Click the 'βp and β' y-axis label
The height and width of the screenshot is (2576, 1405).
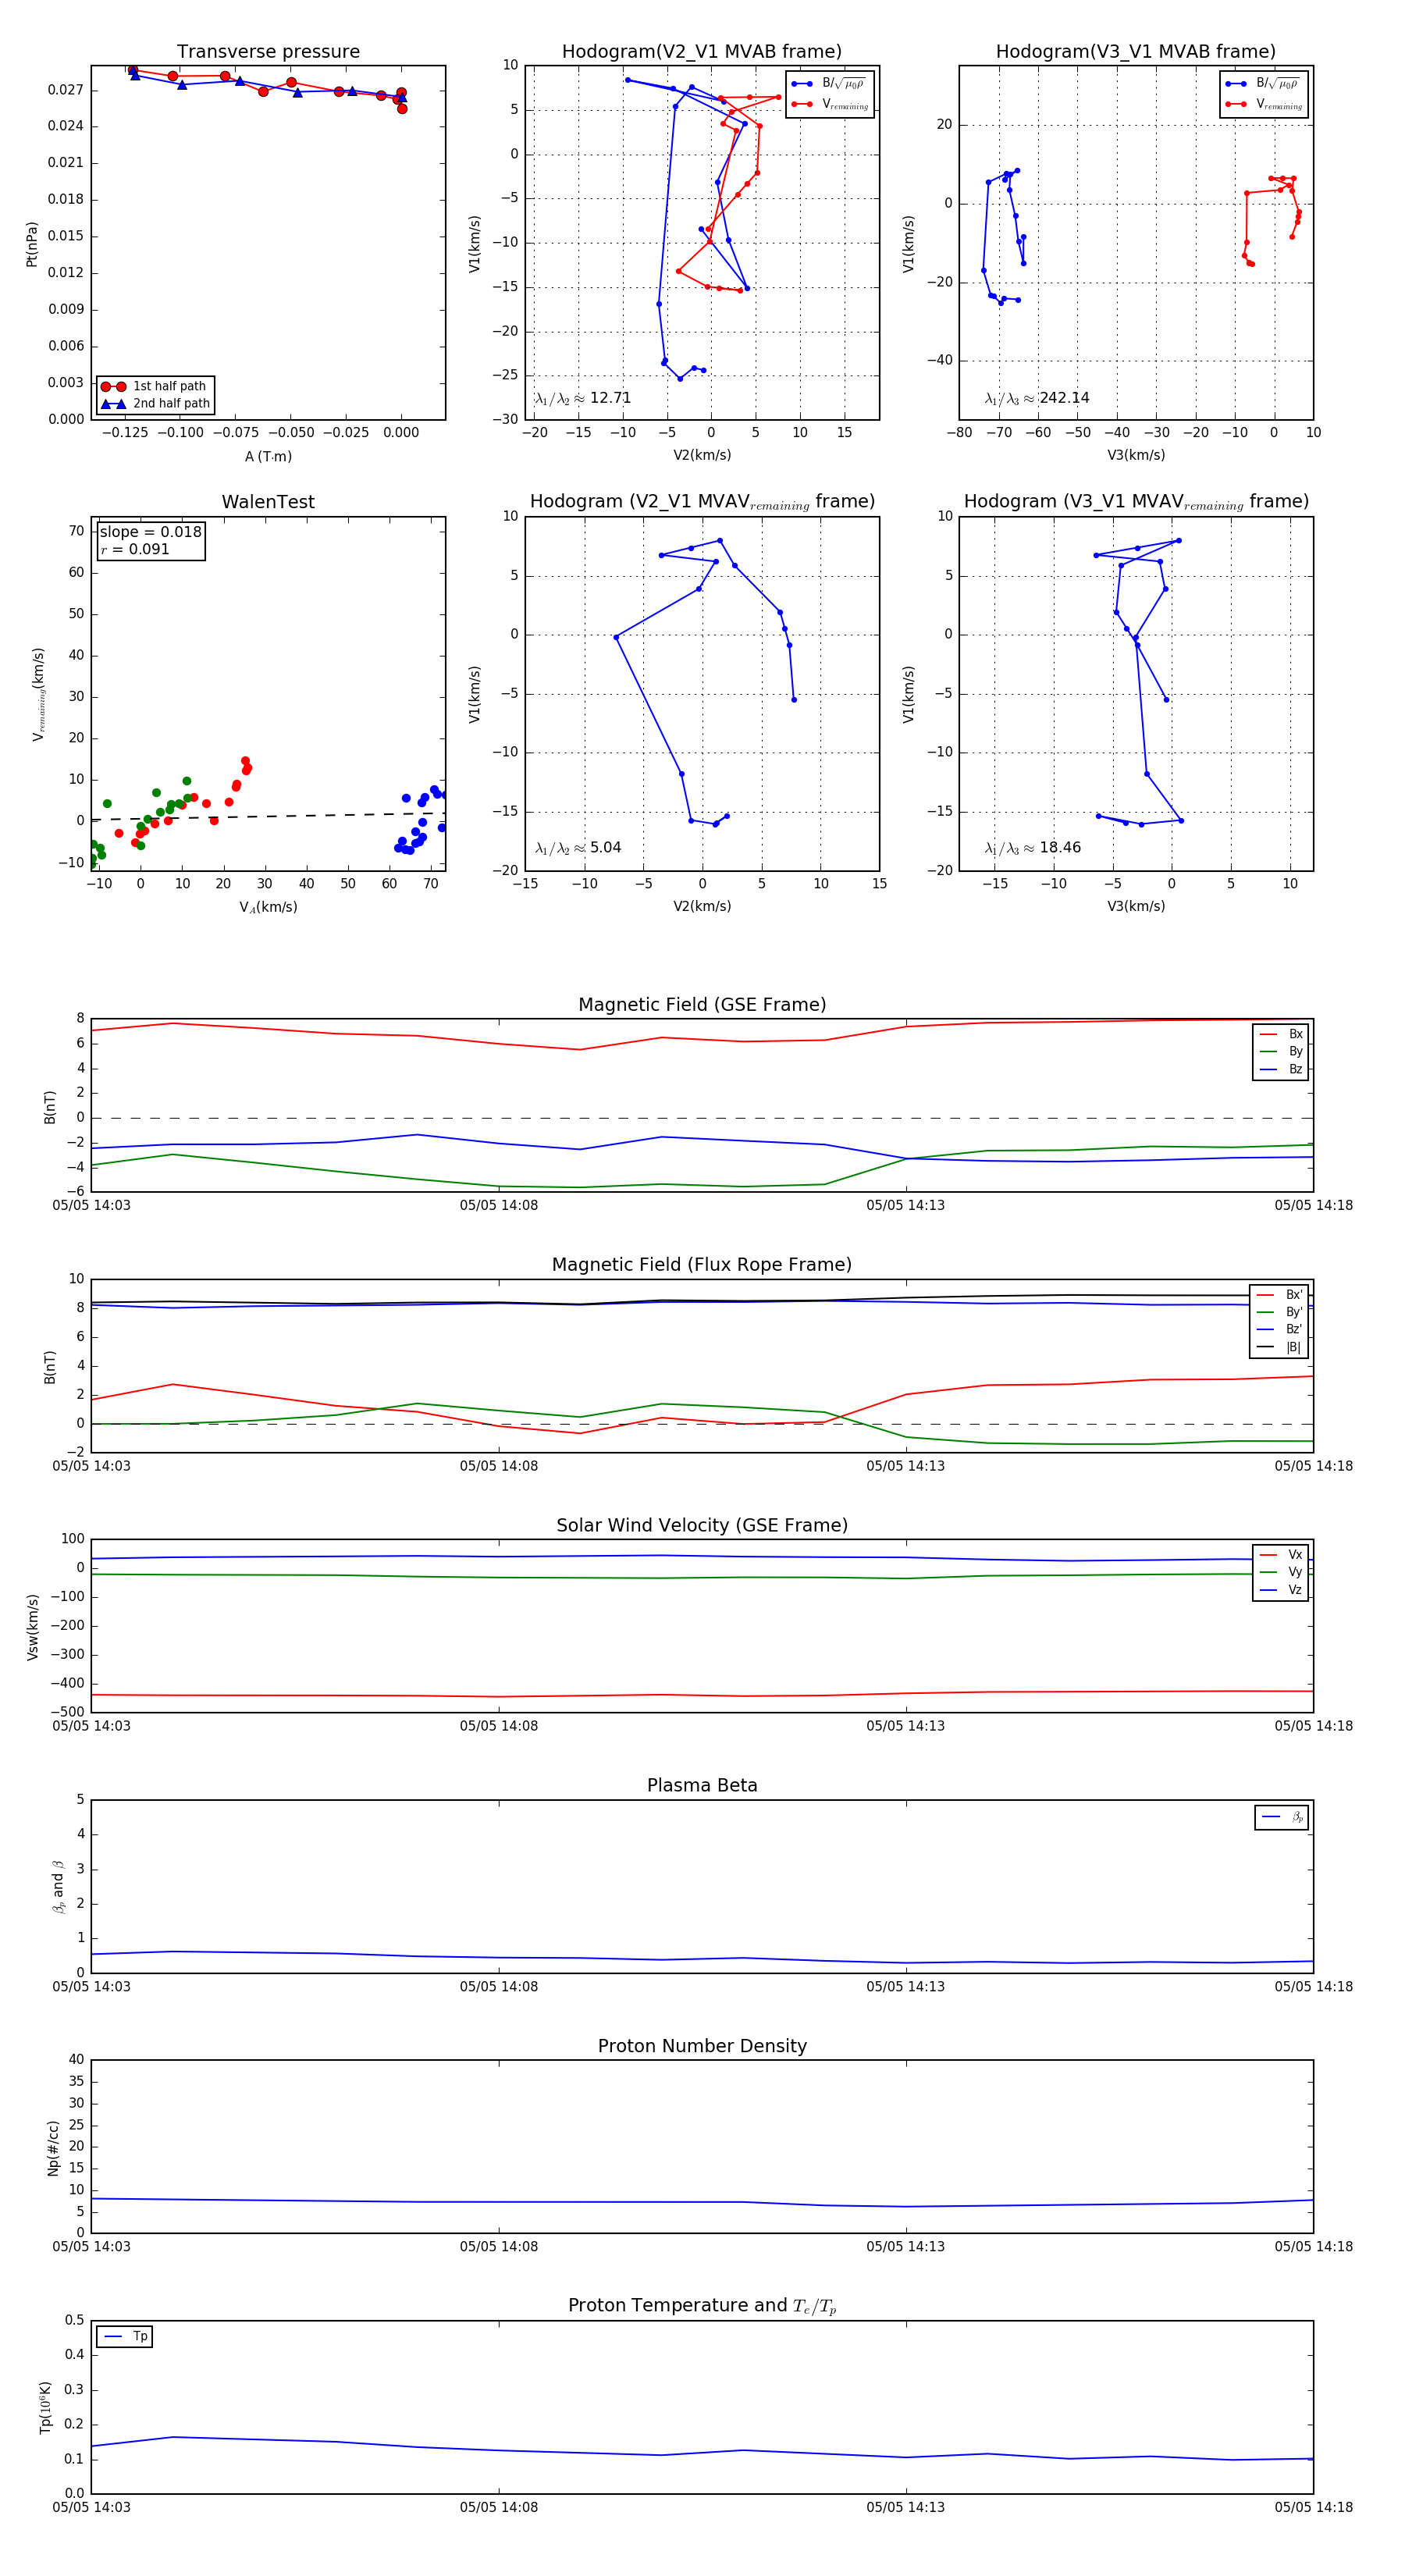pos(58,1886)
